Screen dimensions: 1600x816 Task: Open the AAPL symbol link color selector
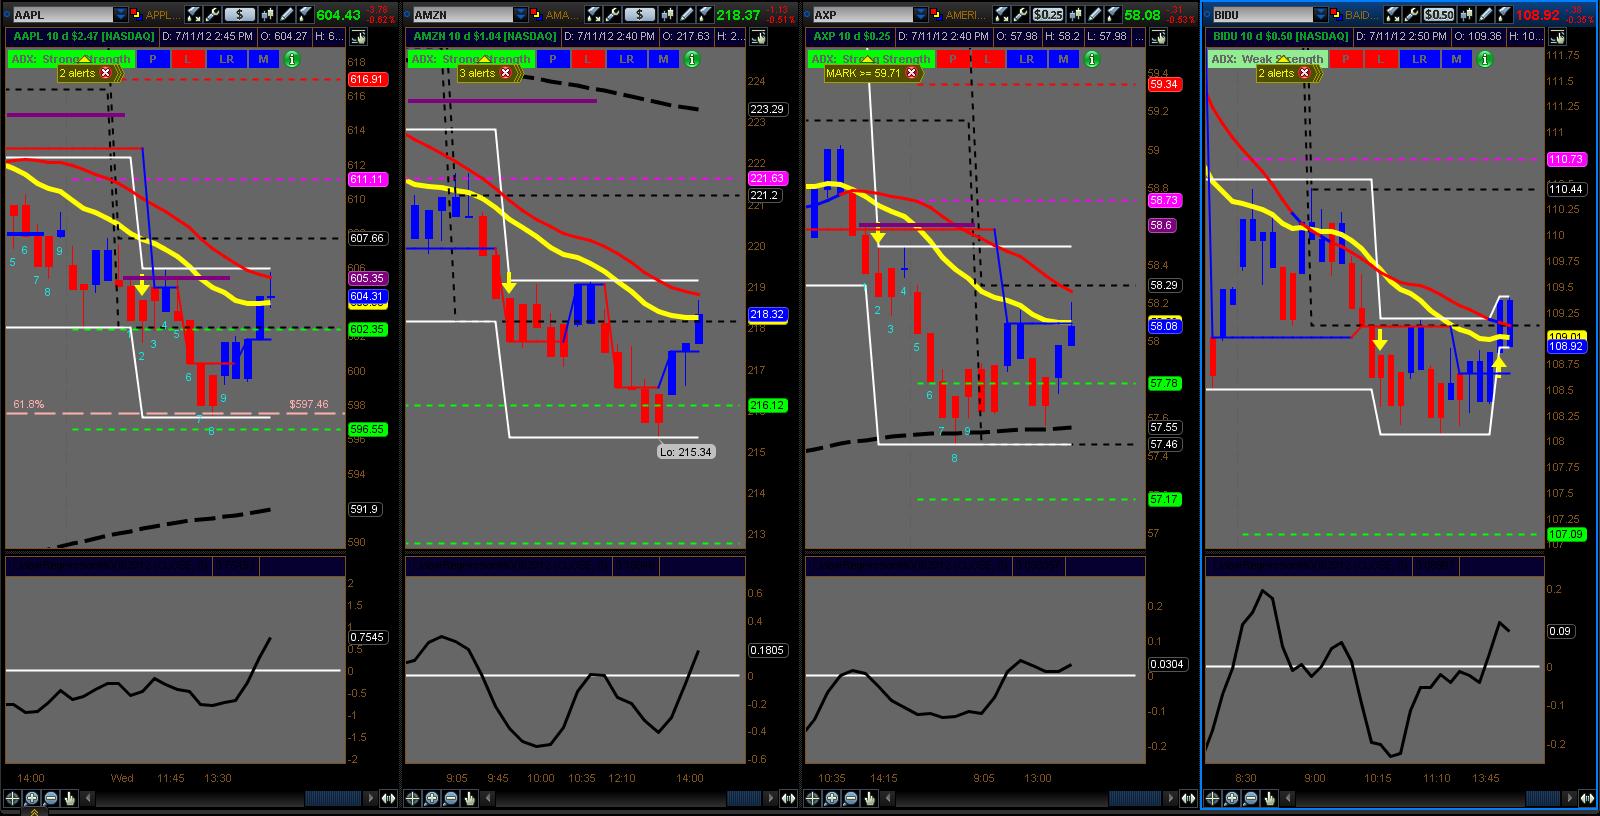(x=136, y=15)
